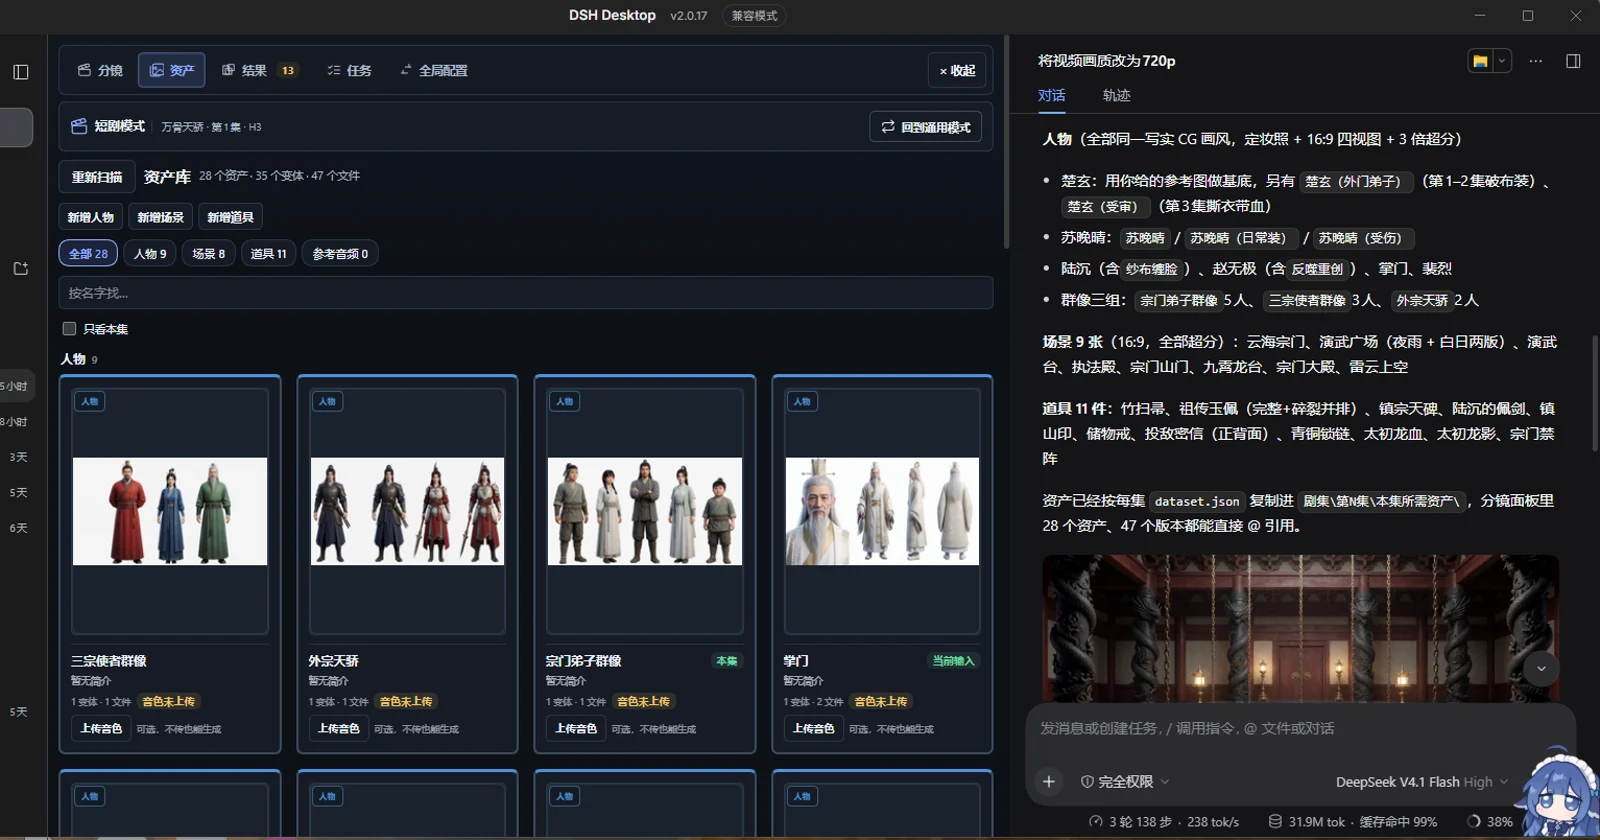Open the 结果 tab
Viewport: 1600px width, 840px height.
258,71
